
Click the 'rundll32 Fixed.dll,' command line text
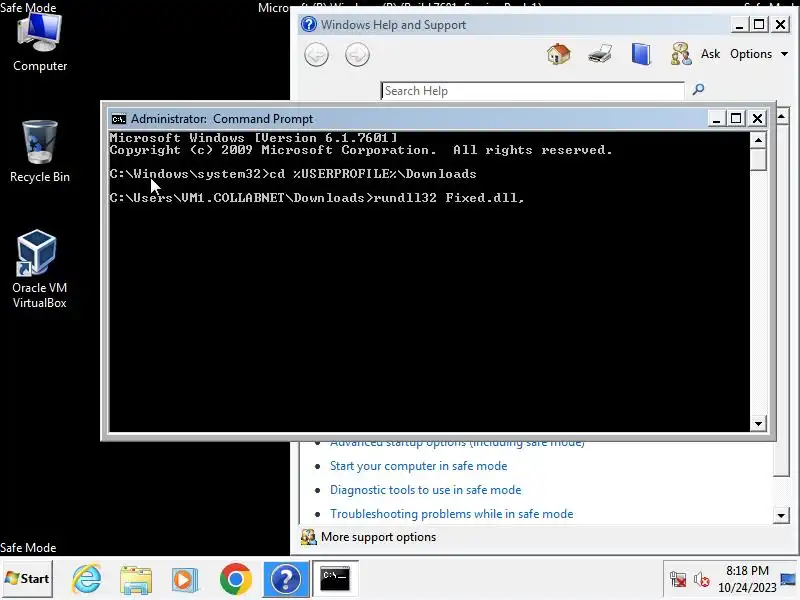click(x=448, y=198)
